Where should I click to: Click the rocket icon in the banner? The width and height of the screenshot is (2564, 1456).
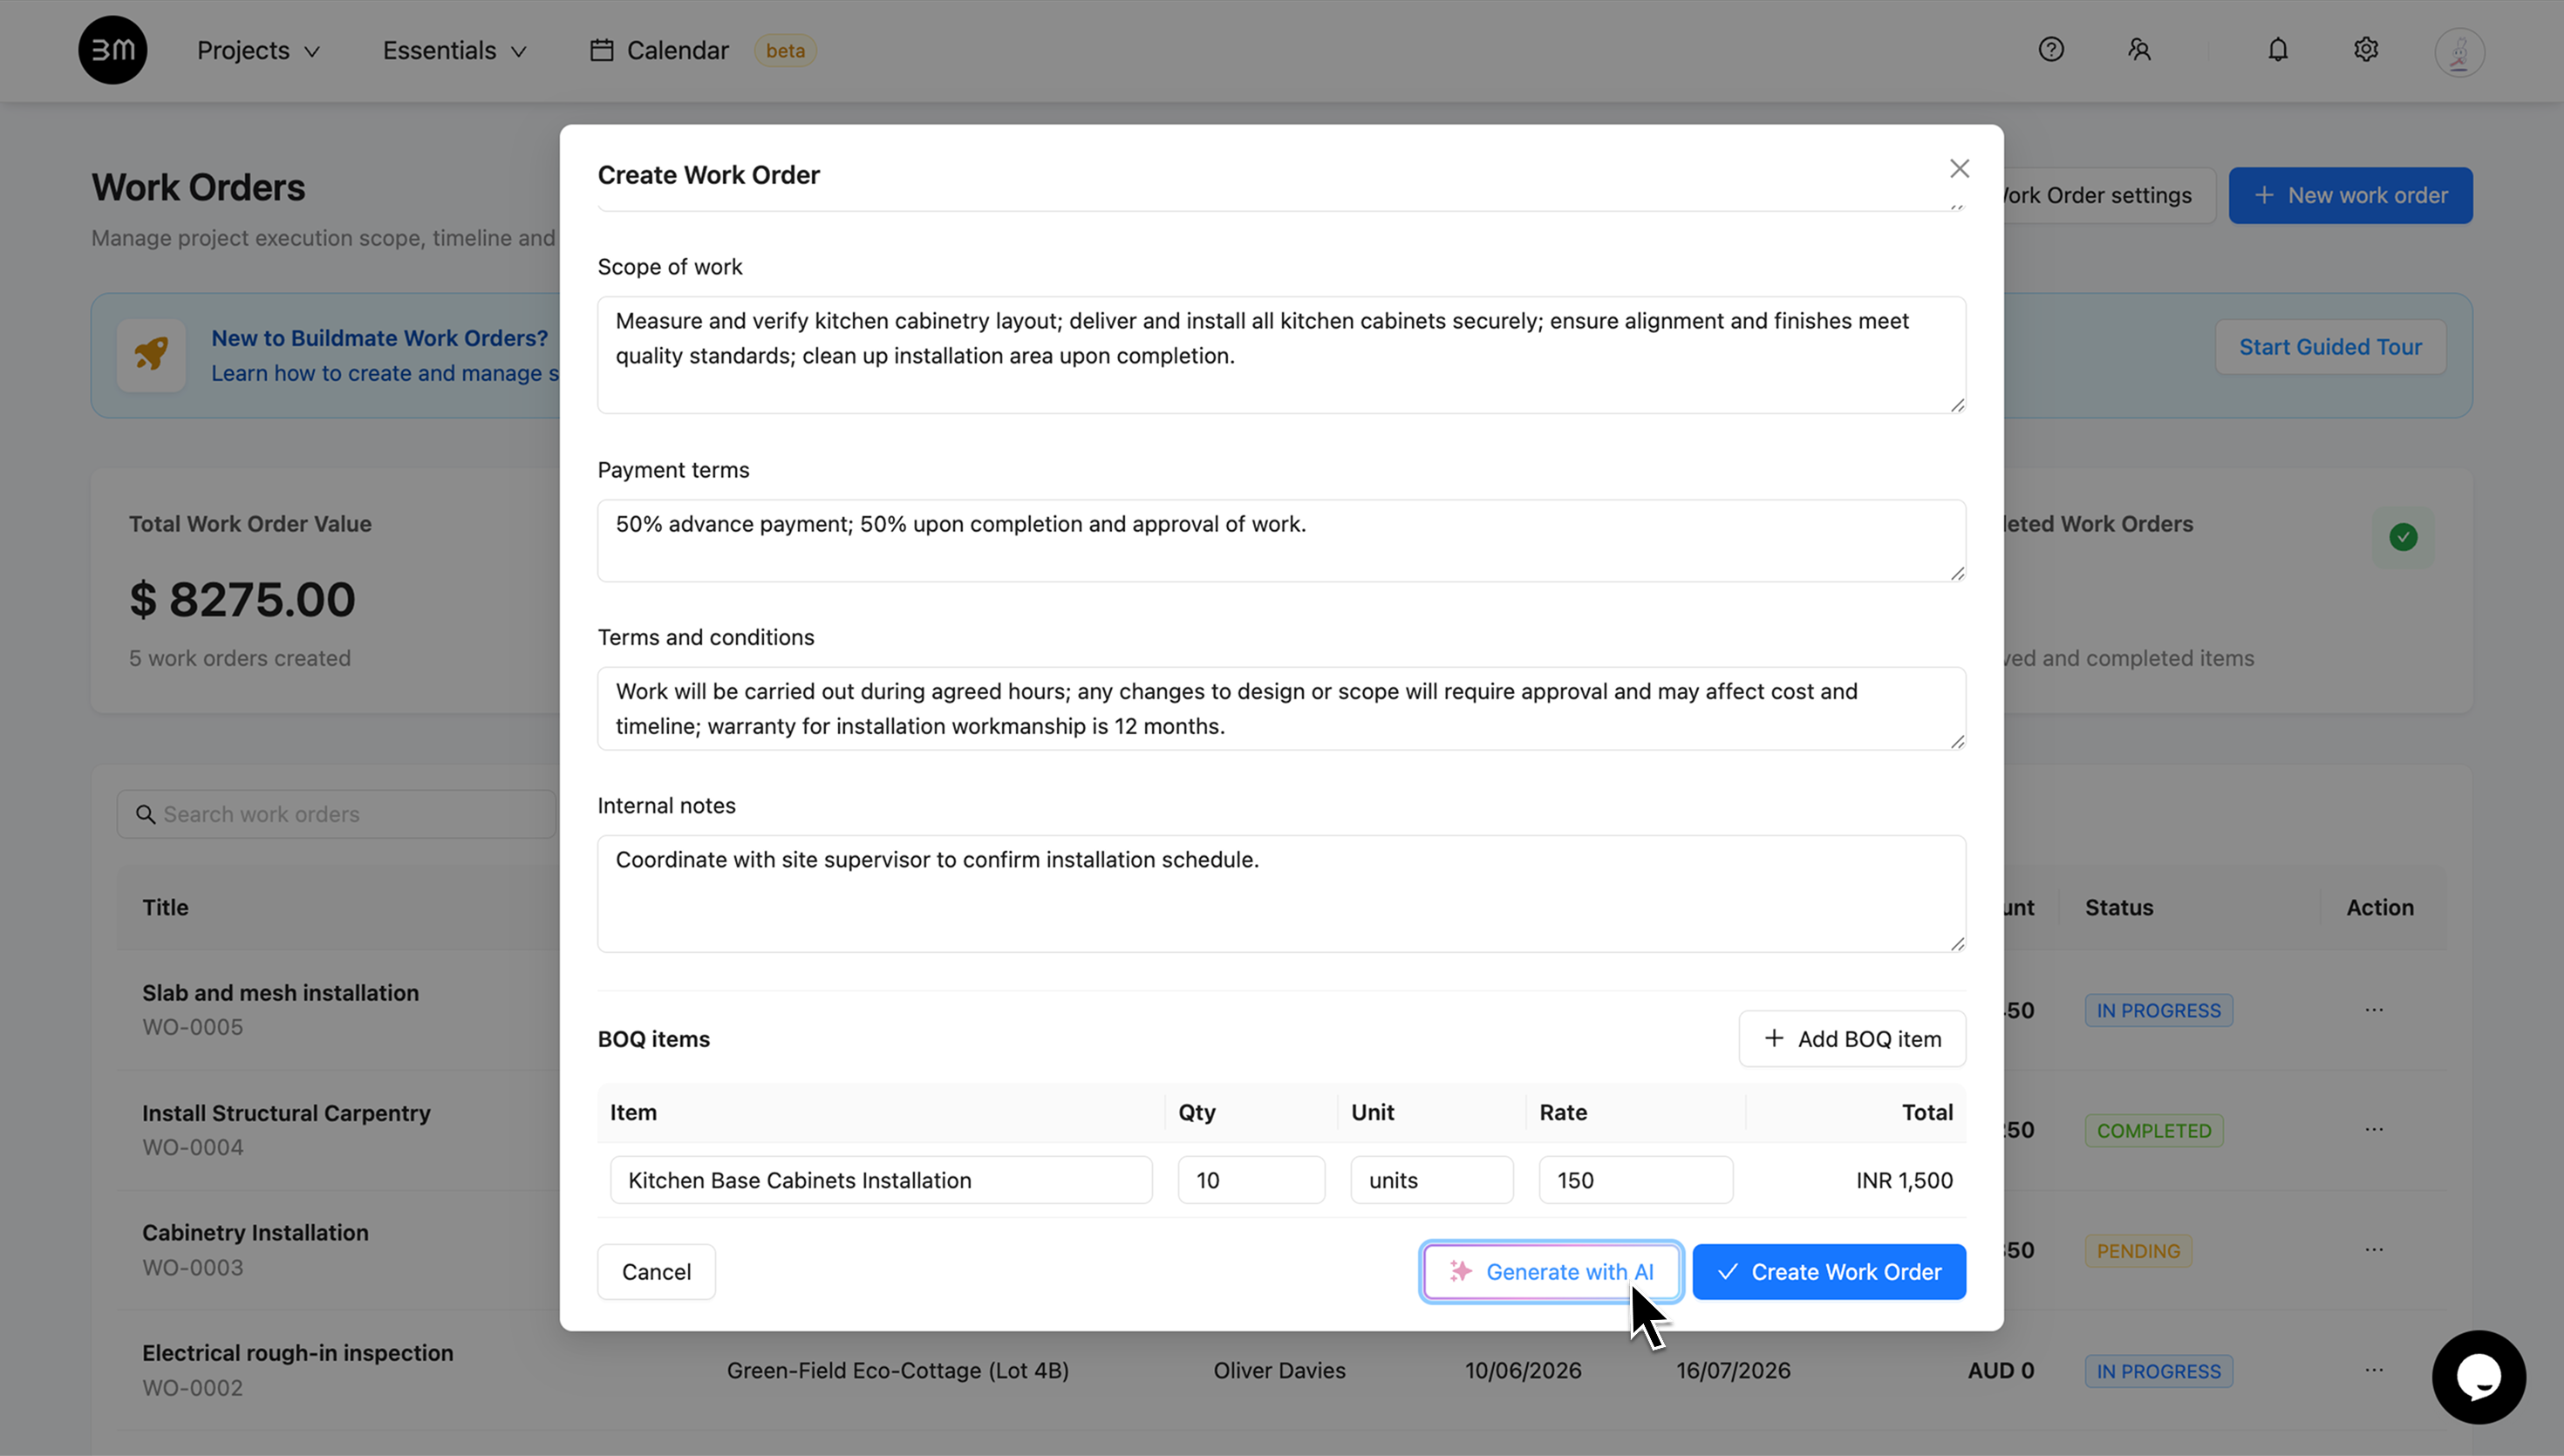coord(151,354)
